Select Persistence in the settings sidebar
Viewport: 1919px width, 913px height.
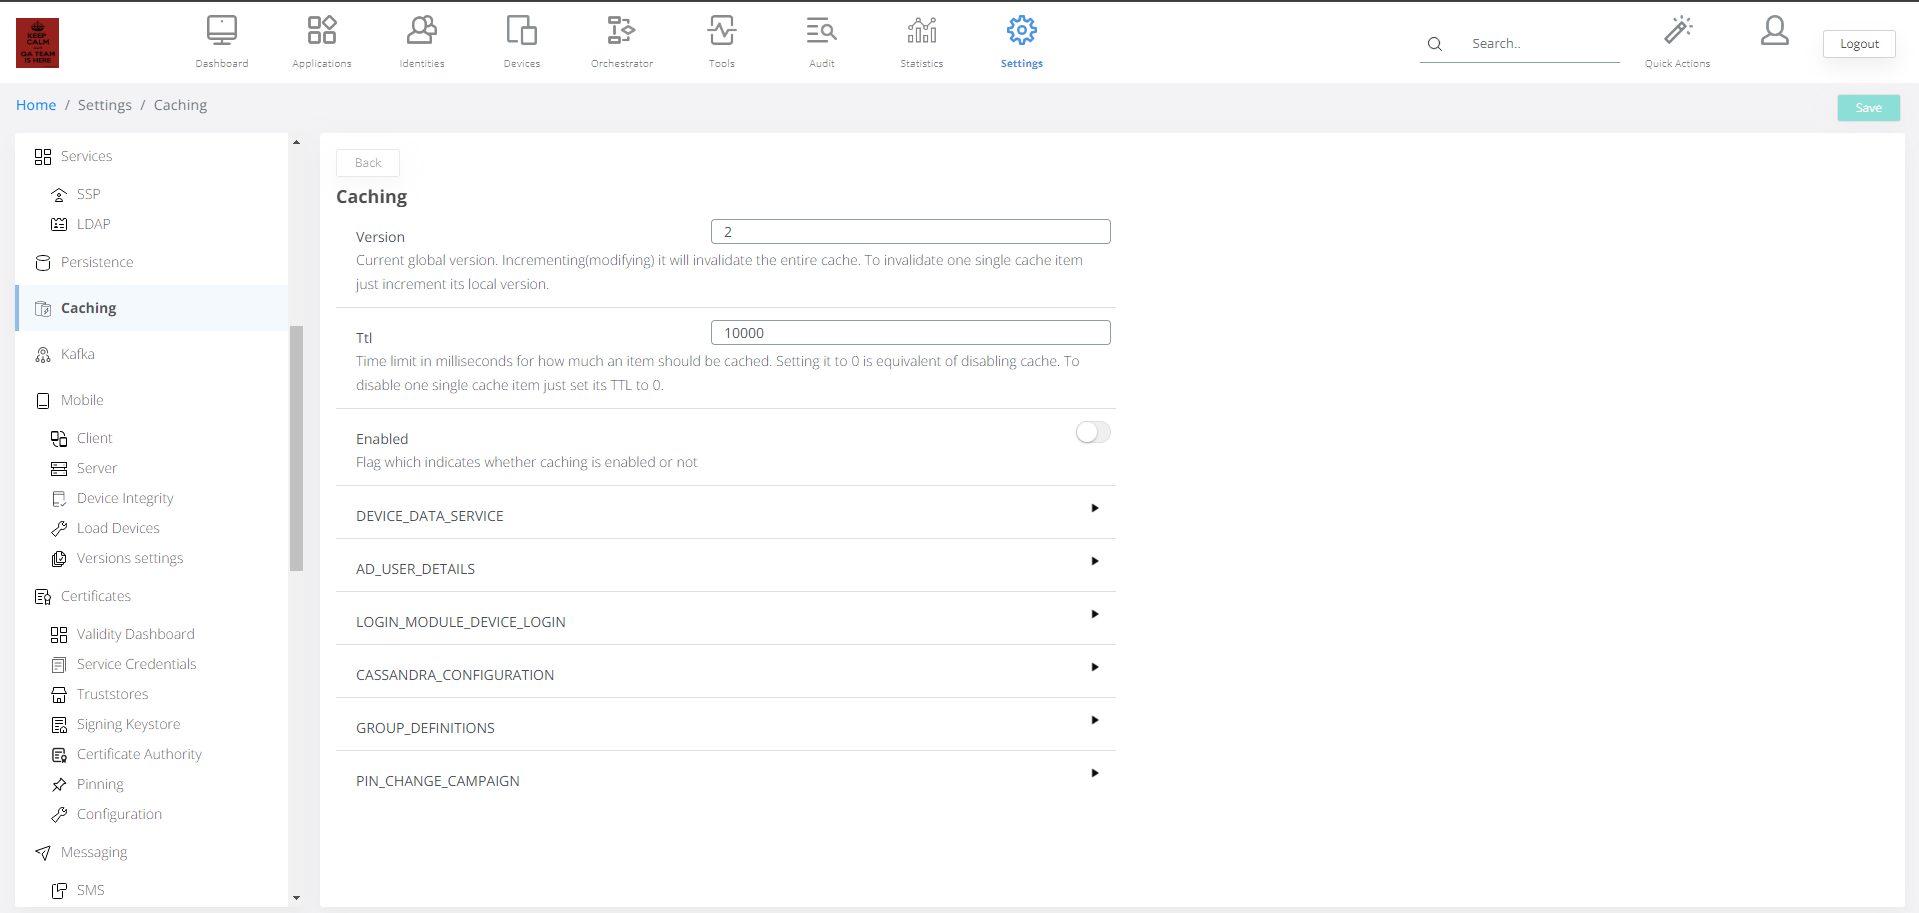tap(96, 262)
